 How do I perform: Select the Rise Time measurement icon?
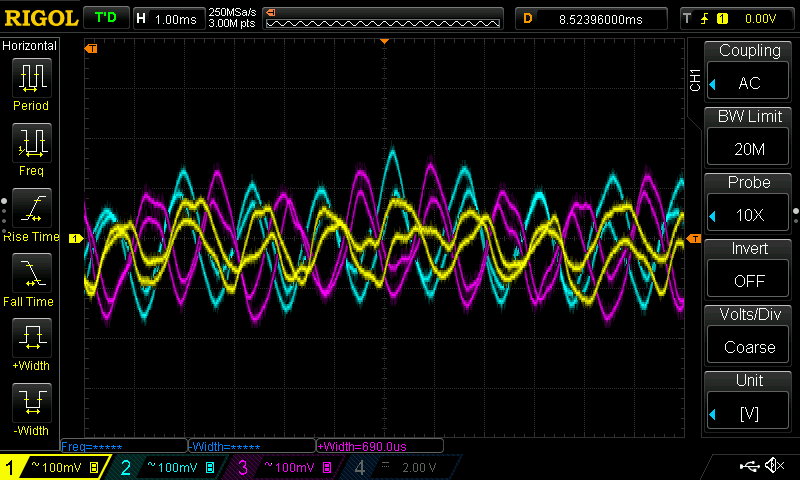(x=32, y=208)
